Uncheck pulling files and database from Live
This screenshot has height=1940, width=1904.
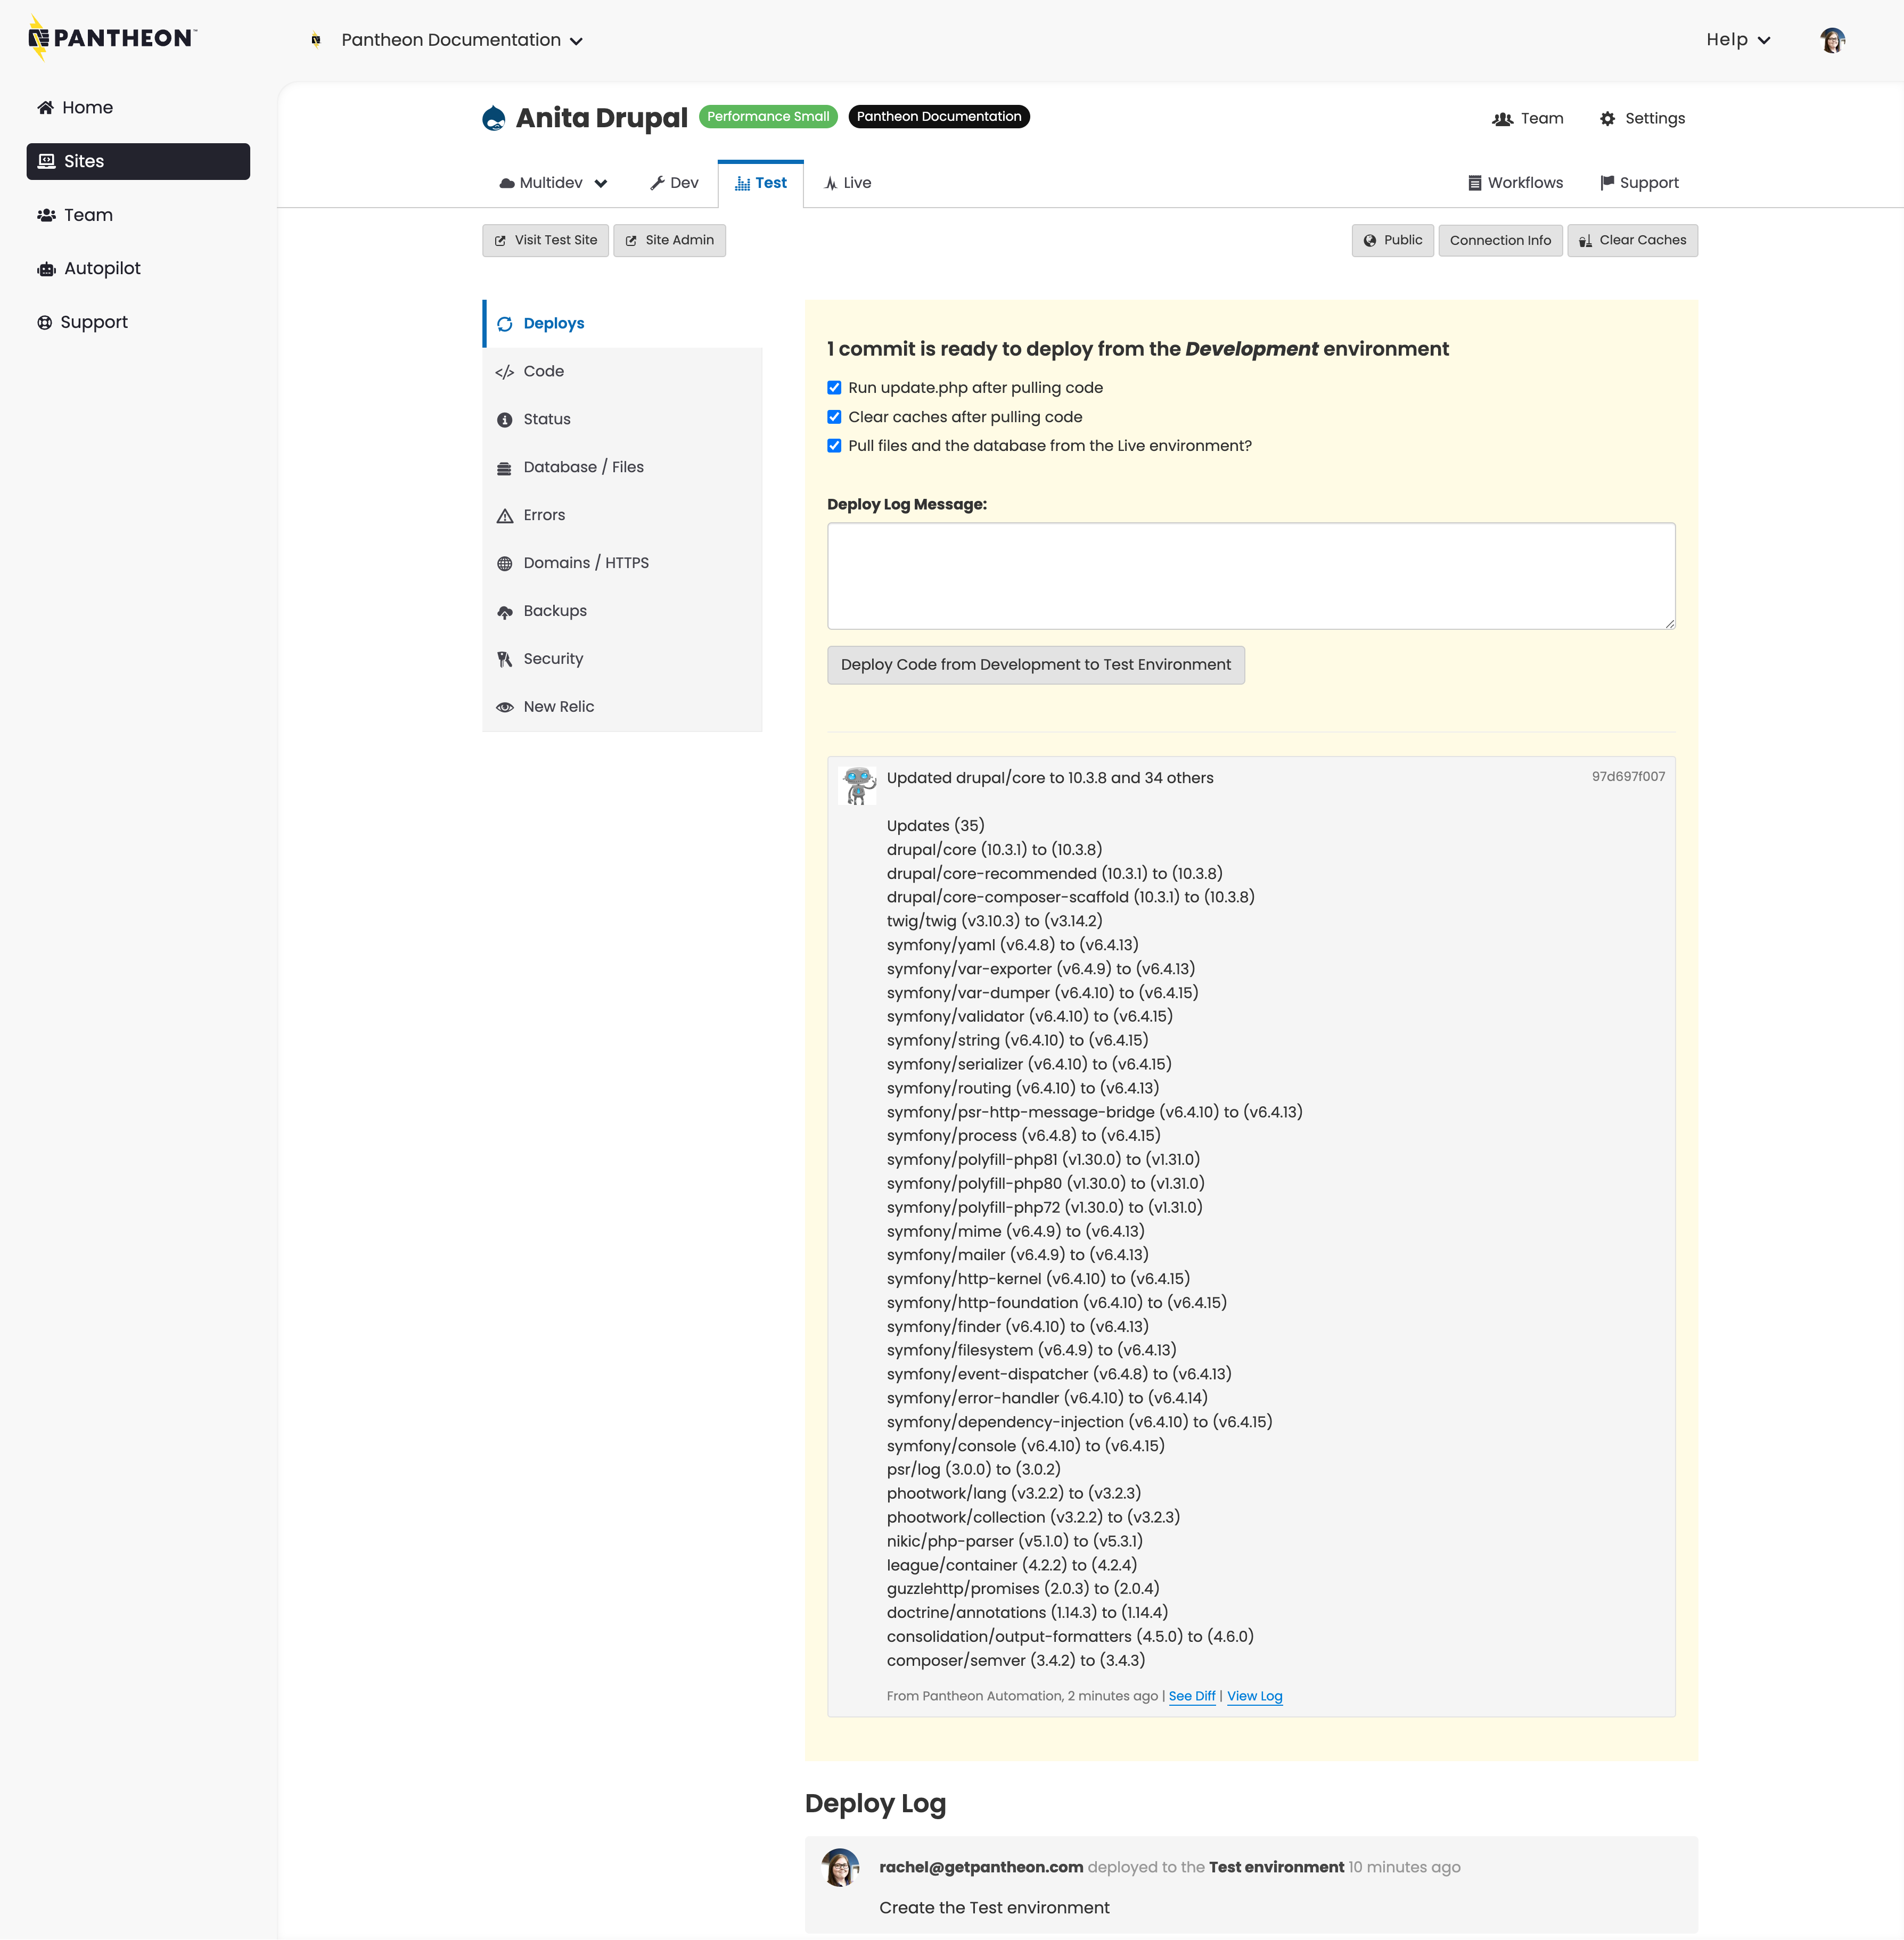tap(834, 445)
